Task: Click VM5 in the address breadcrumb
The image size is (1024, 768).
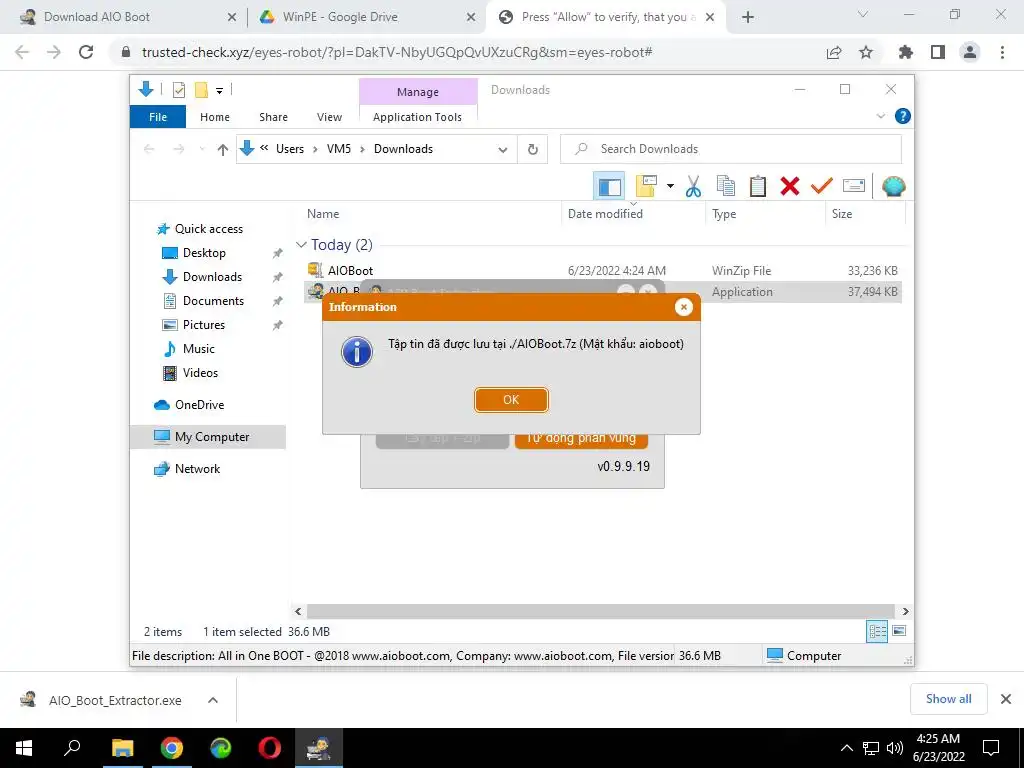Action: pyautogui.click(x=338, y=149)
